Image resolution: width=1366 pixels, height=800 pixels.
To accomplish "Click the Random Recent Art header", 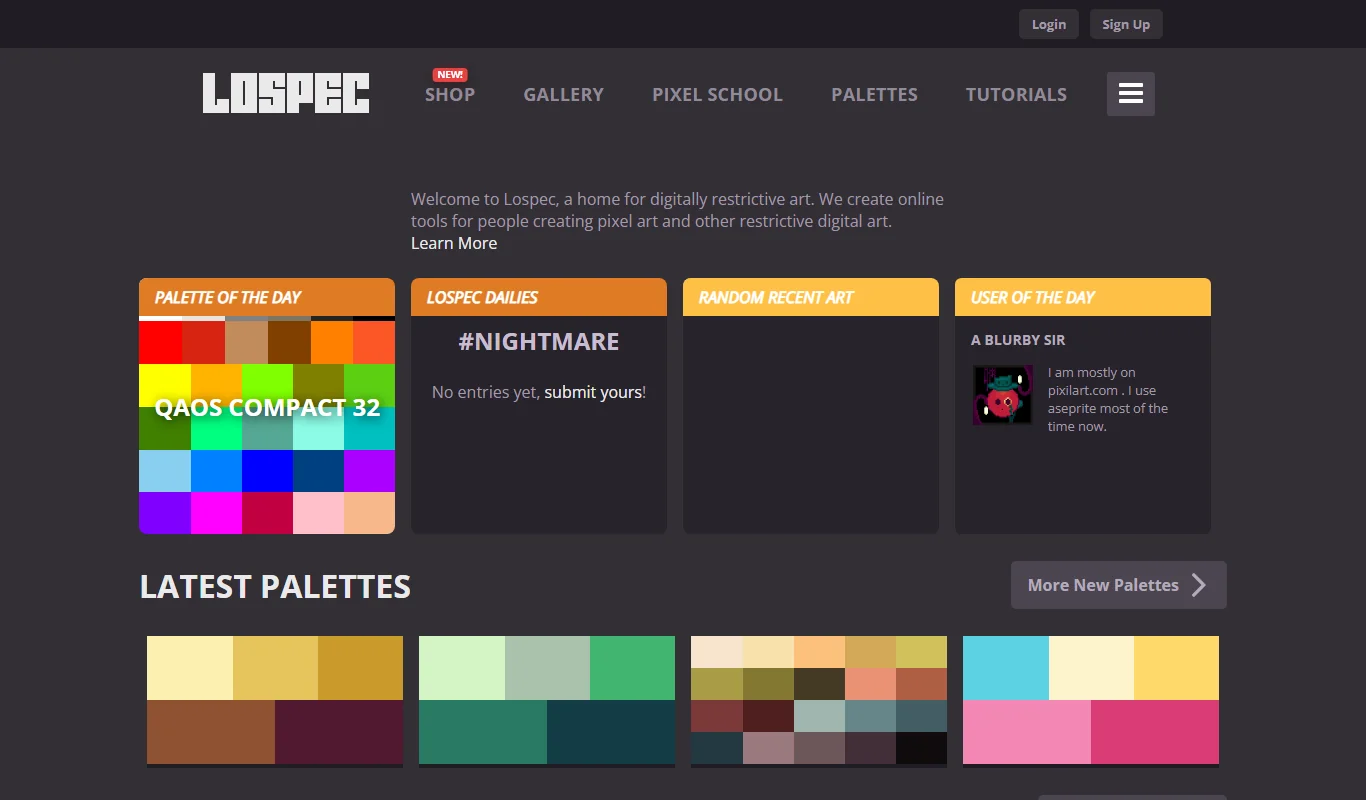I will (811, 297).
